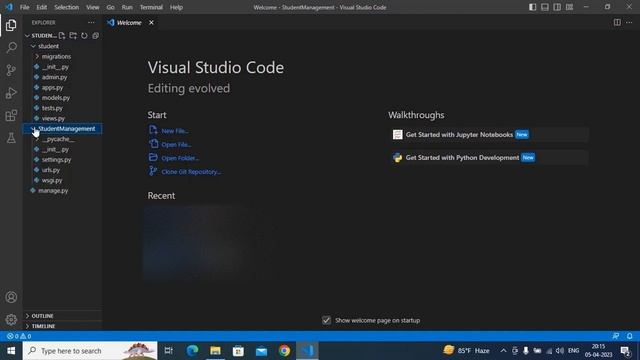This screenshot has height=360, width=640.
Task: Click feedback icon in status bar
Action: tap(616, 336)
